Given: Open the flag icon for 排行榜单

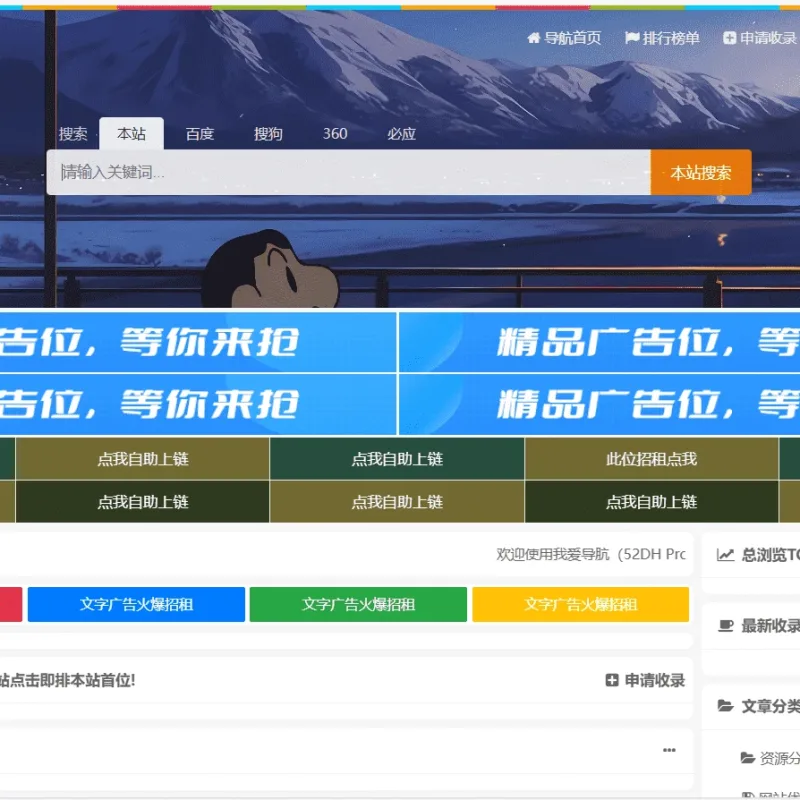Looking at the screenshot, I should 632,38.
